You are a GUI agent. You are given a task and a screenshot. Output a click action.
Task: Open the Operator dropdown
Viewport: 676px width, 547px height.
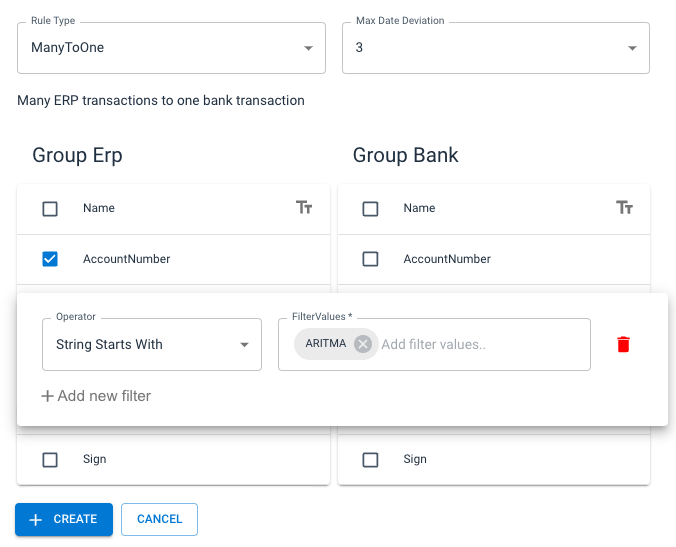[151, 344]
